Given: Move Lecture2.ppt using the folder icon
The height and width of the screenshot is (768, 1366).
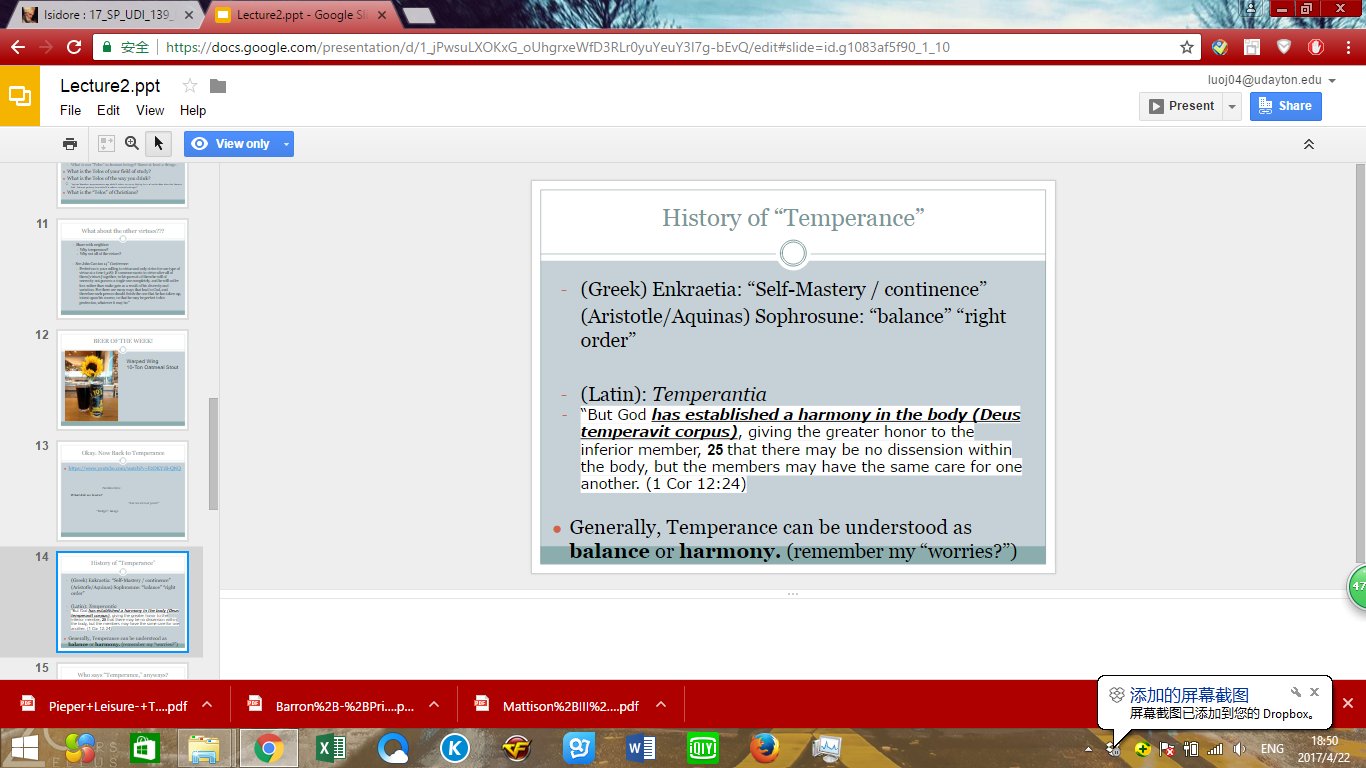Looking at the screenshot, I should [218, 86].
